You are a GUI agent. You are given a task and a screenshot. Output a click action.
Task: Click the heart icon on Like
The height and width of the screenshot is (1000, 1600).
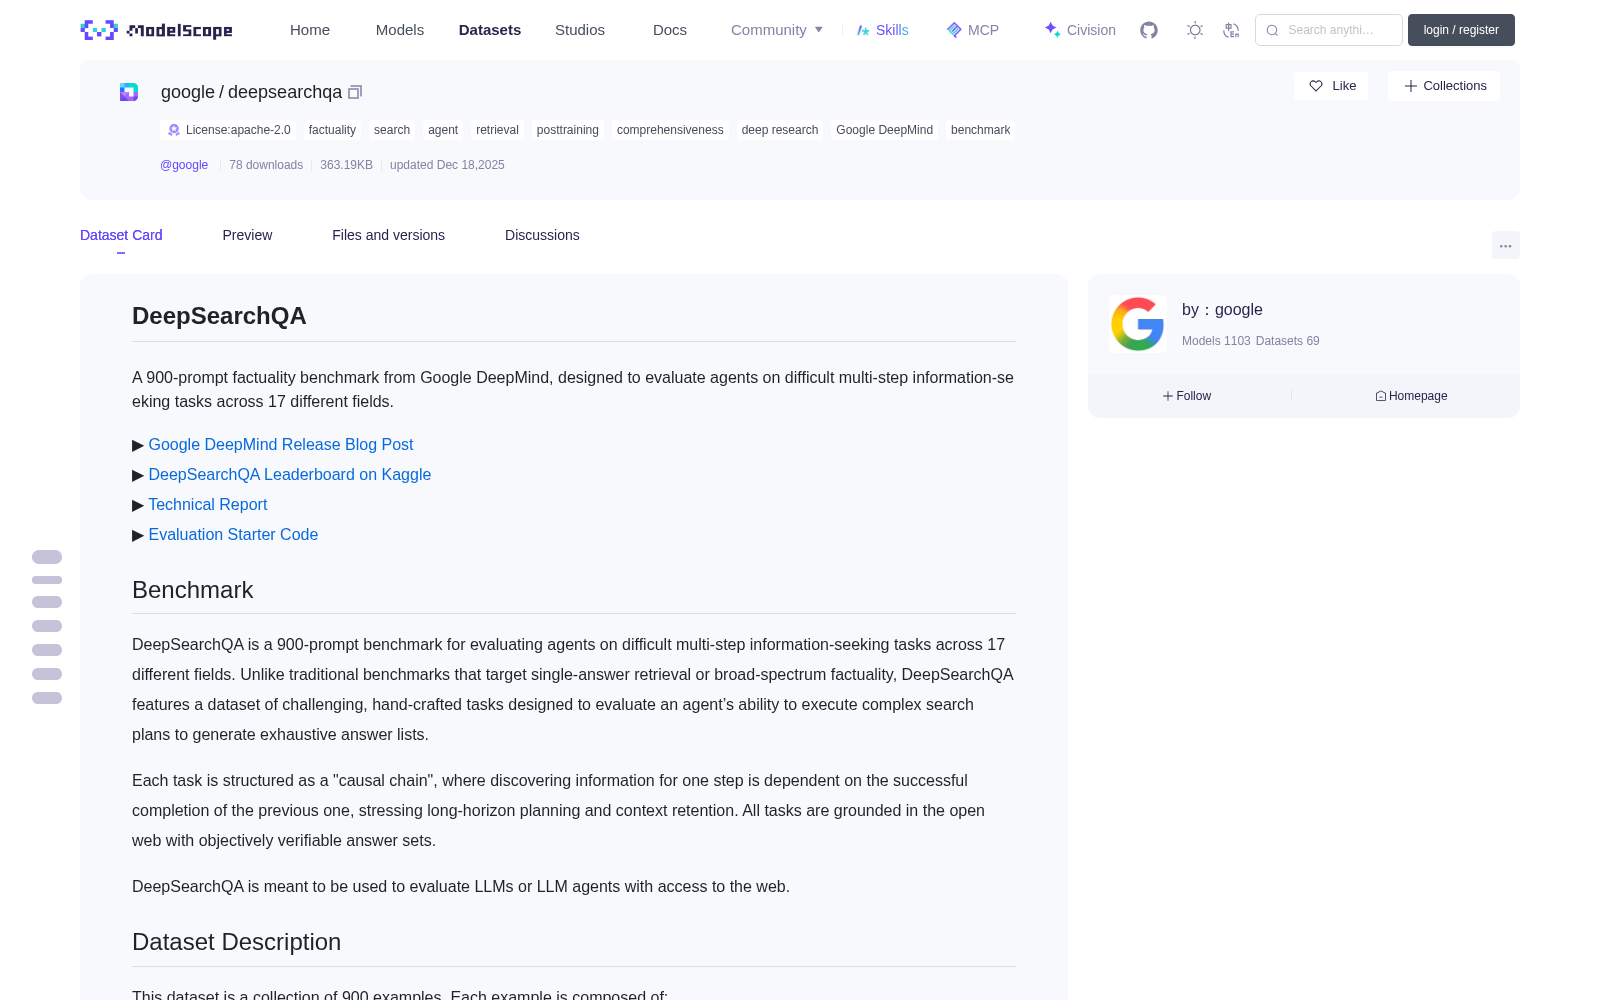(x=1316, y=86)
